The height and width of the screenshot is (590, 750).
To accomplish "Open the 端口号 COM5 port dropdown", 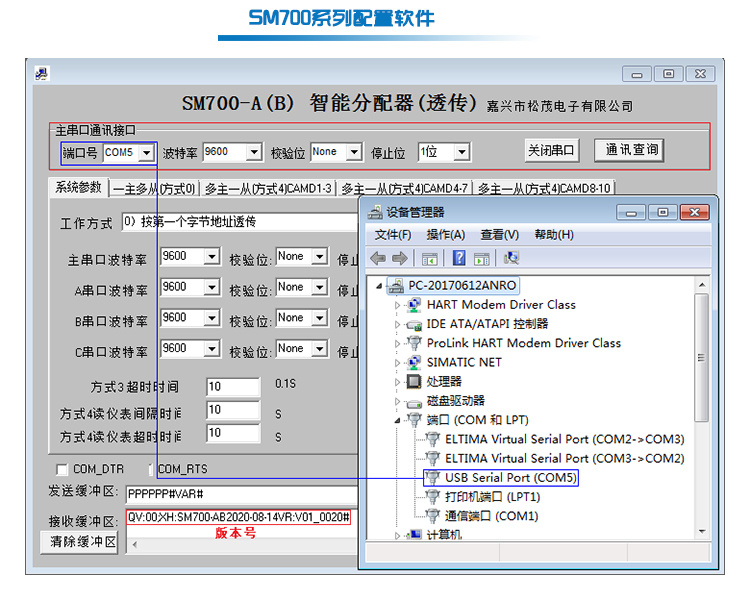I will tap(147, 153).
